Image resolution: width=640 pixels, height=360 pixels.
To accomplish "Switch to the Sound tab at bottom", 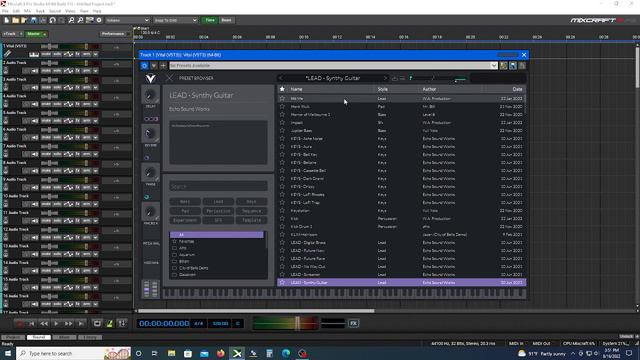I will point(39,337).
